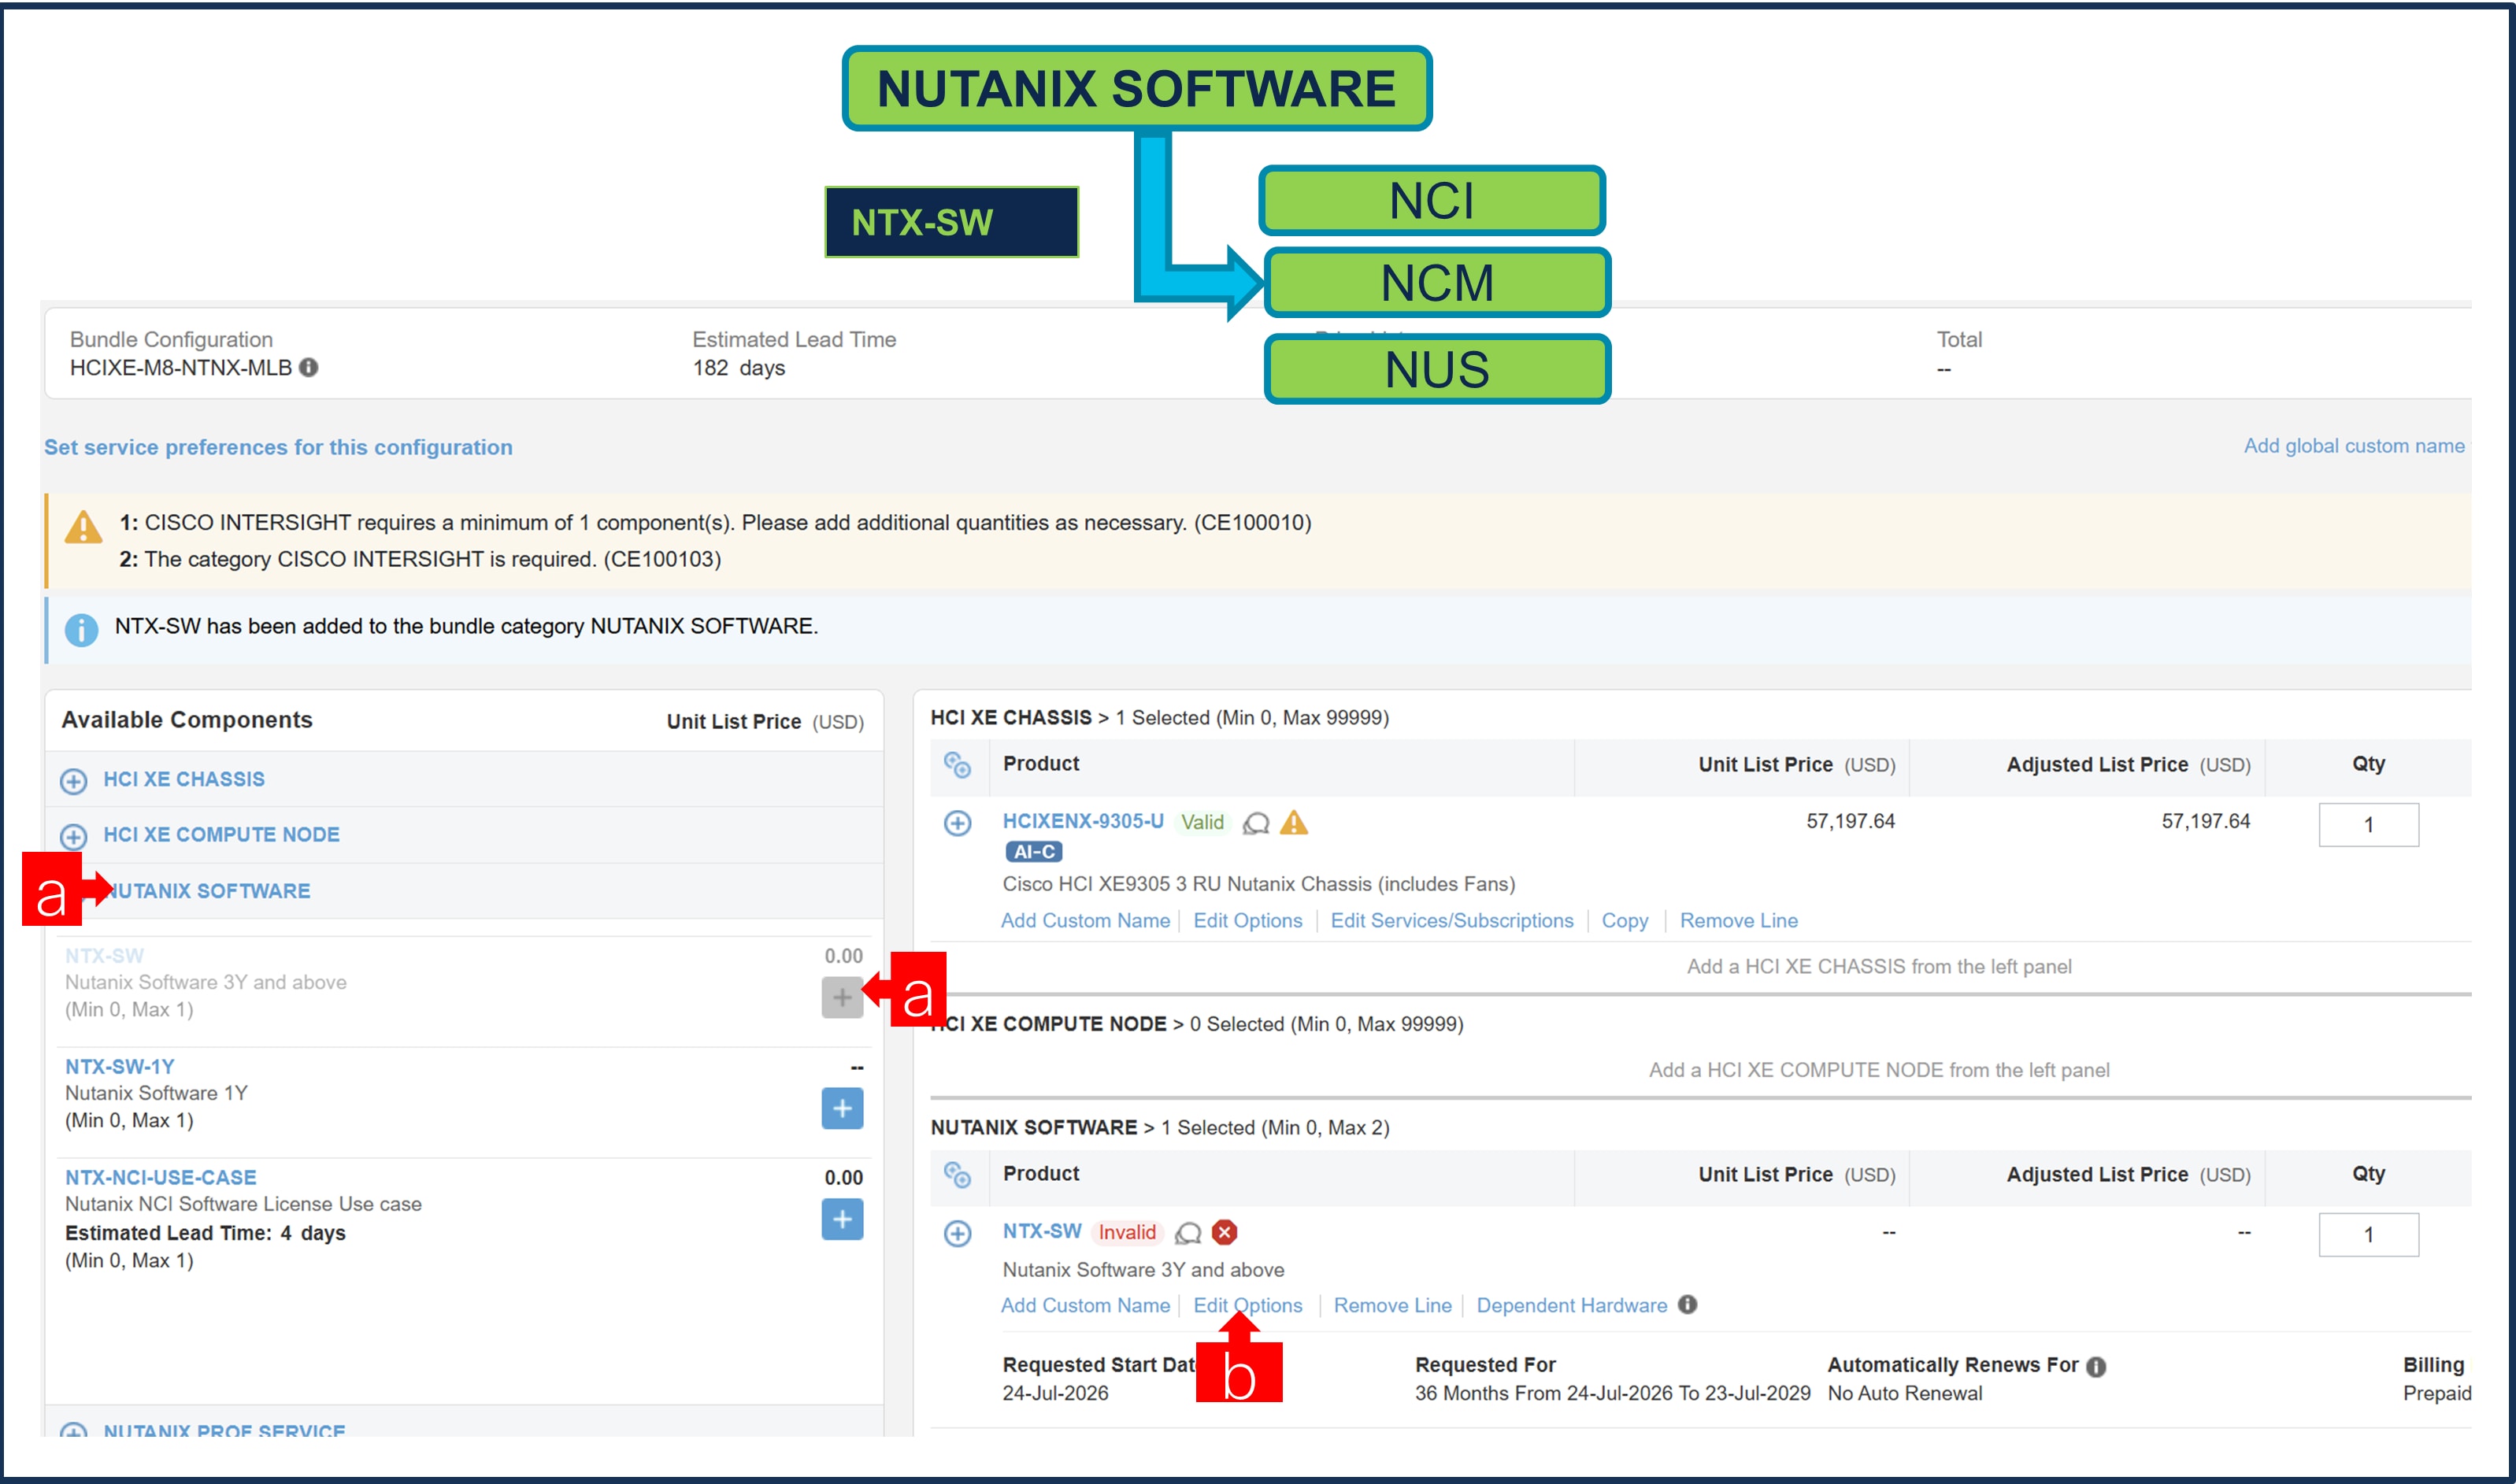Click Add global custom name
This screenshot has height=1484, width=2516.
(x=2354, y=446)
